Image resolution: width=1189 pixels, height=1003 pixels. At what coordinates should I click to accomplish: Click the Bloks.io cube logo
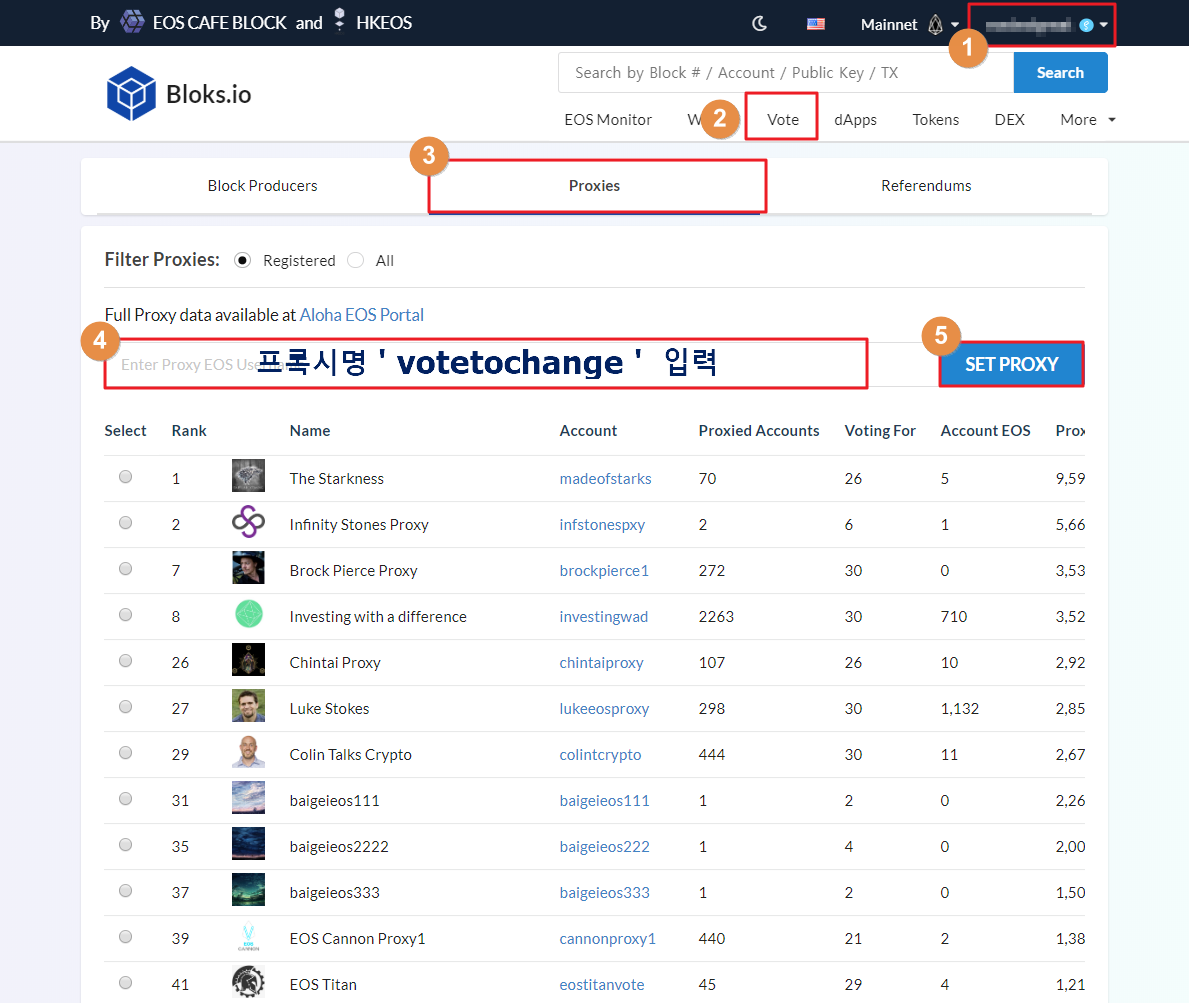point(131,94)
